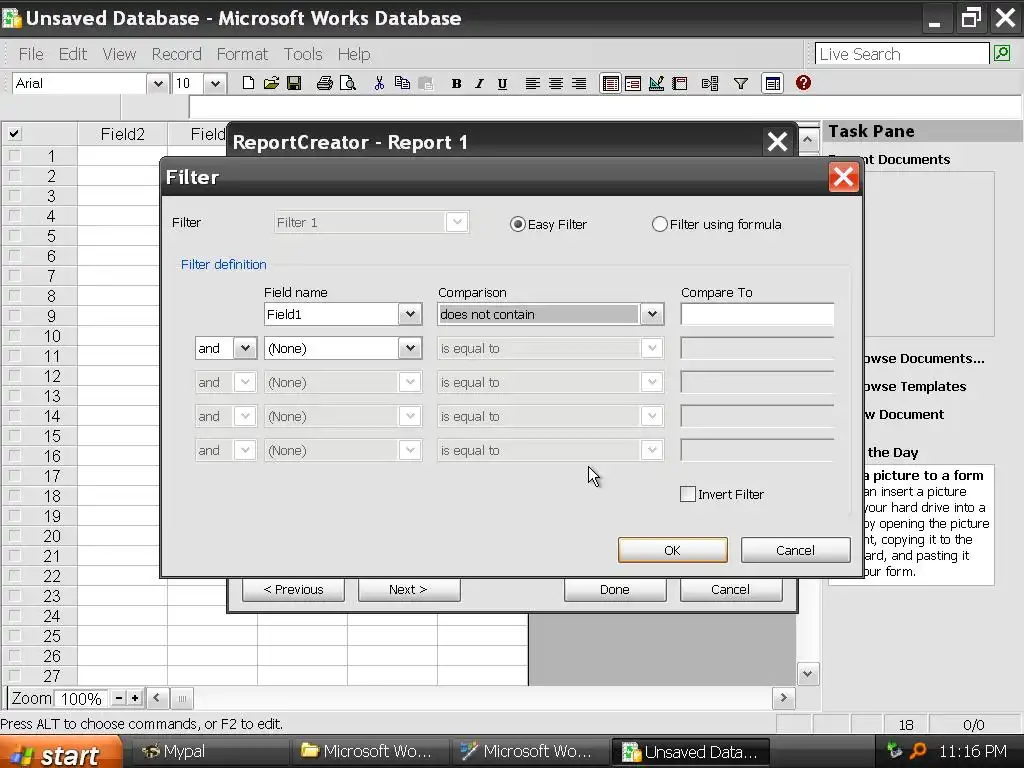The width and height of the screenshot is (1024, 768).
Task: Toggle Underline formatting
Action: pos(502,84)
